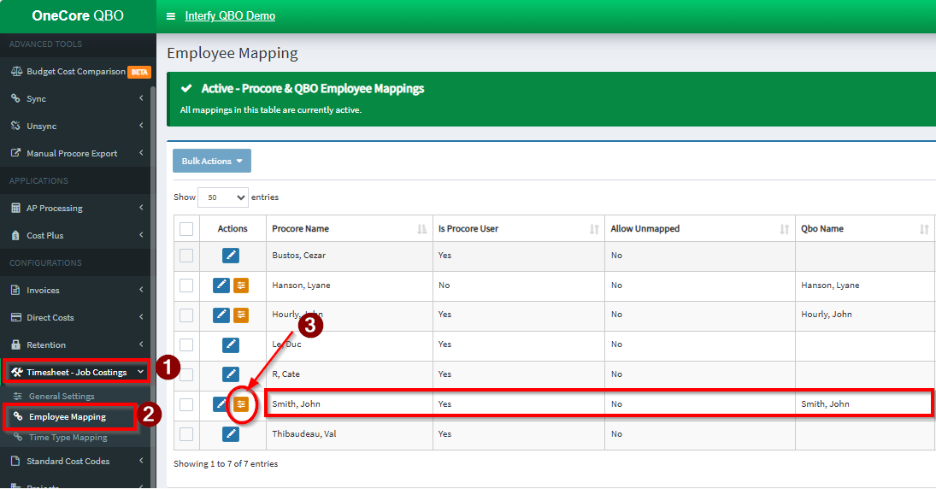Check the Le, Duc row checkbox
936x489 pixels.
(x=186, y=345)
